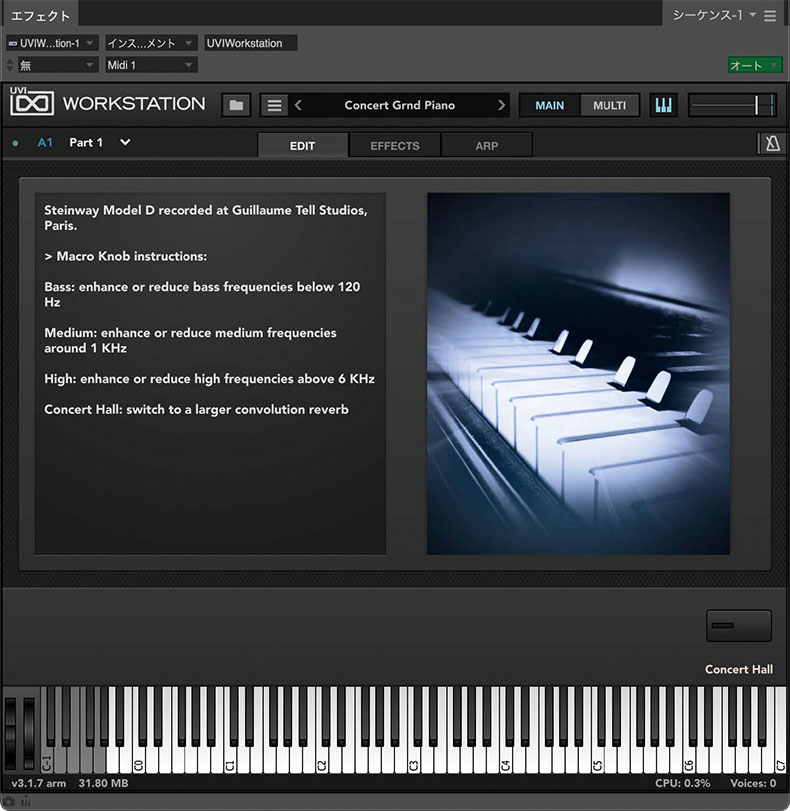Image resolution: width=790 pixels, height=811 pixels.
Task: Click the modulation wheel
Action: coord(28,732)
